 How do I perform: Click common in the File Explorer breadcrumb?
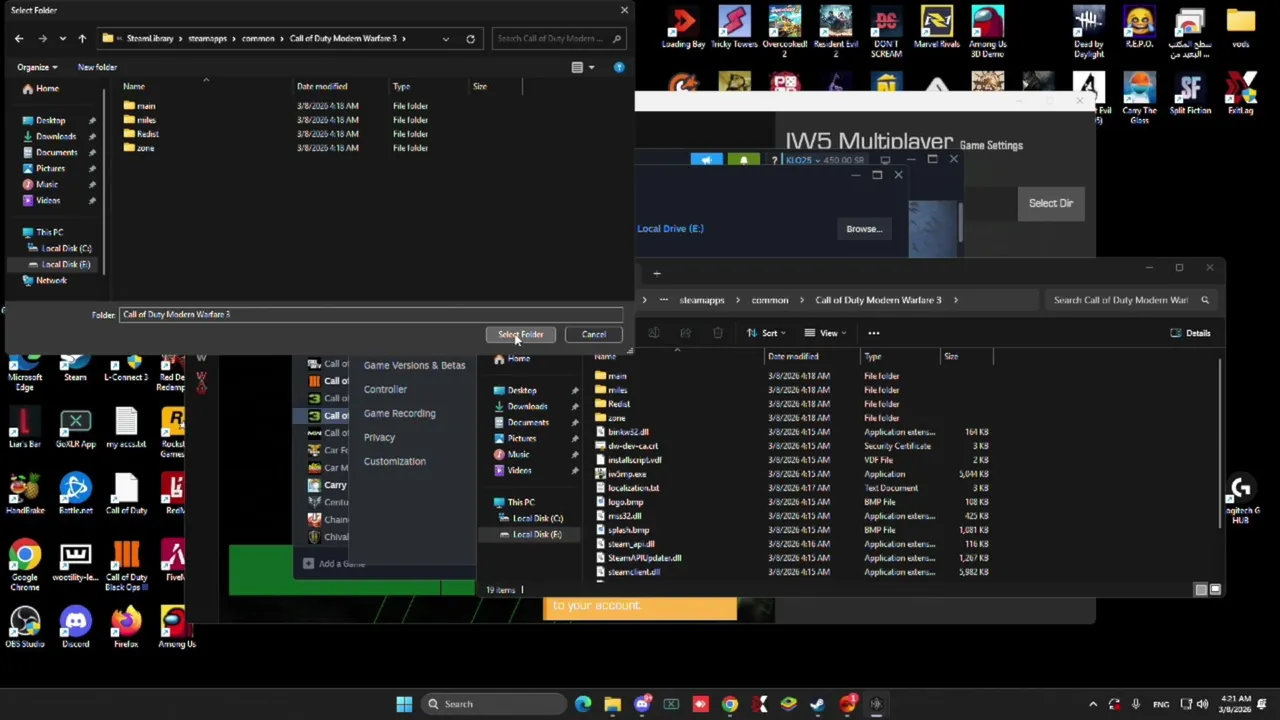tap(770, 300)
